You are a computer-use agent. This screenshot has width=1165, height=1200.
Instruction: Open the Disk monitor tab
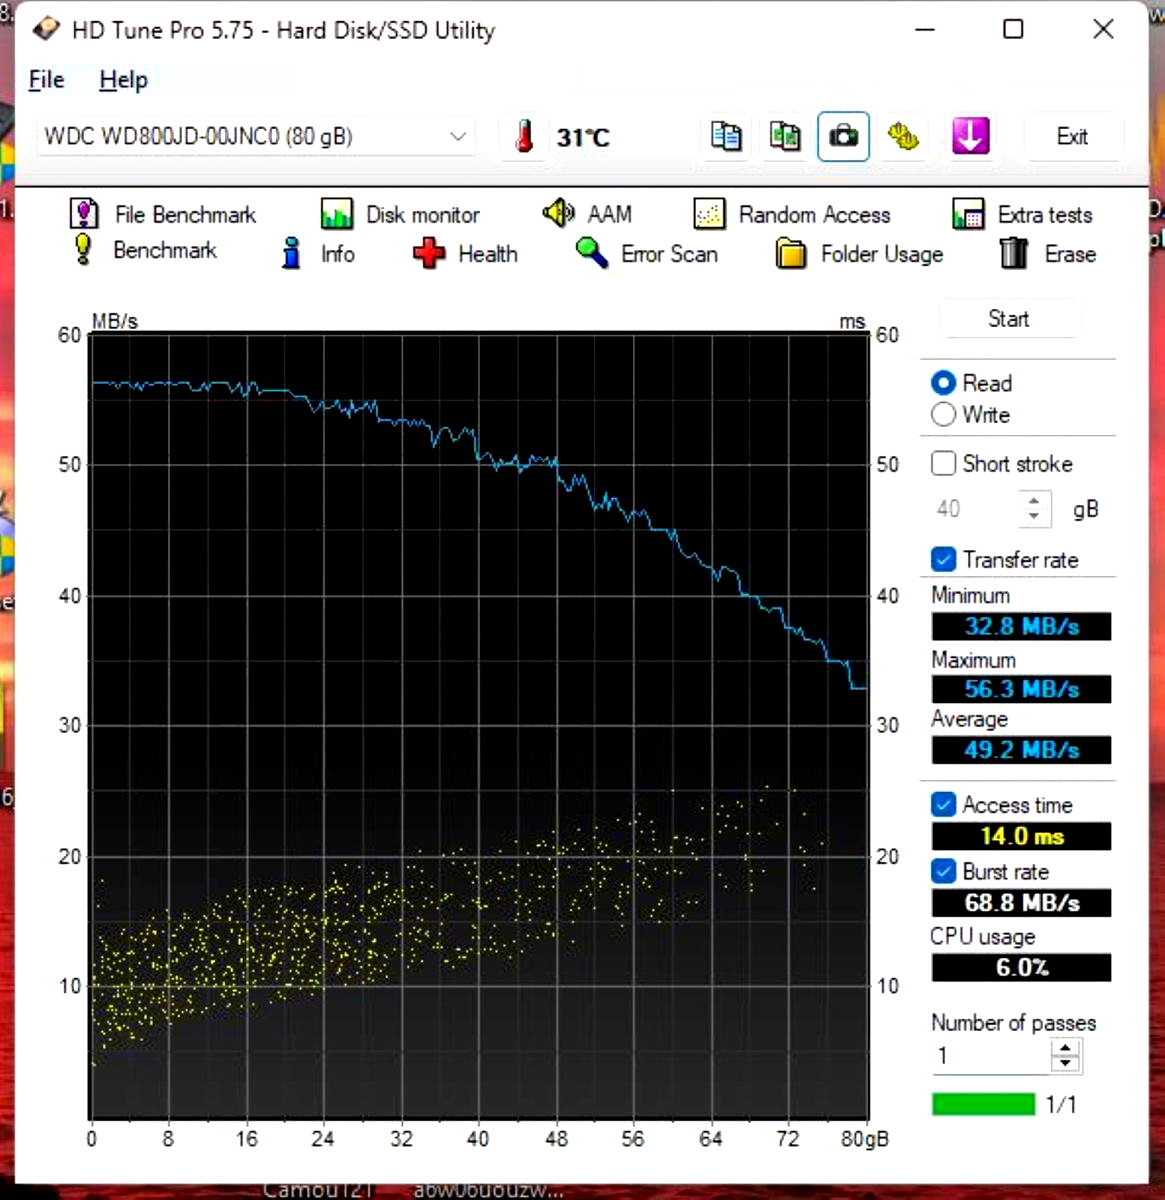(399, 214)
